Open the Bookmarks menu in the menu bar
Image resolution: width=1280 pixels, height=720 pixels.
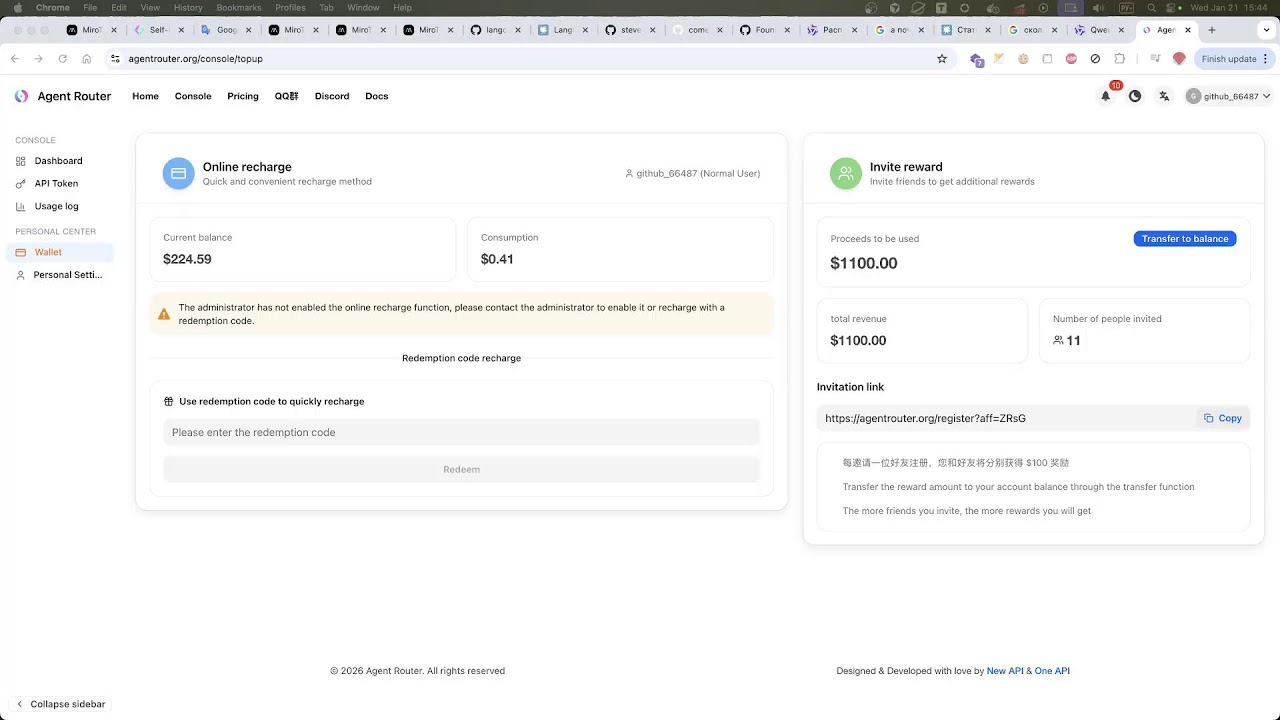pyautogui.click(x=238, y=7)
